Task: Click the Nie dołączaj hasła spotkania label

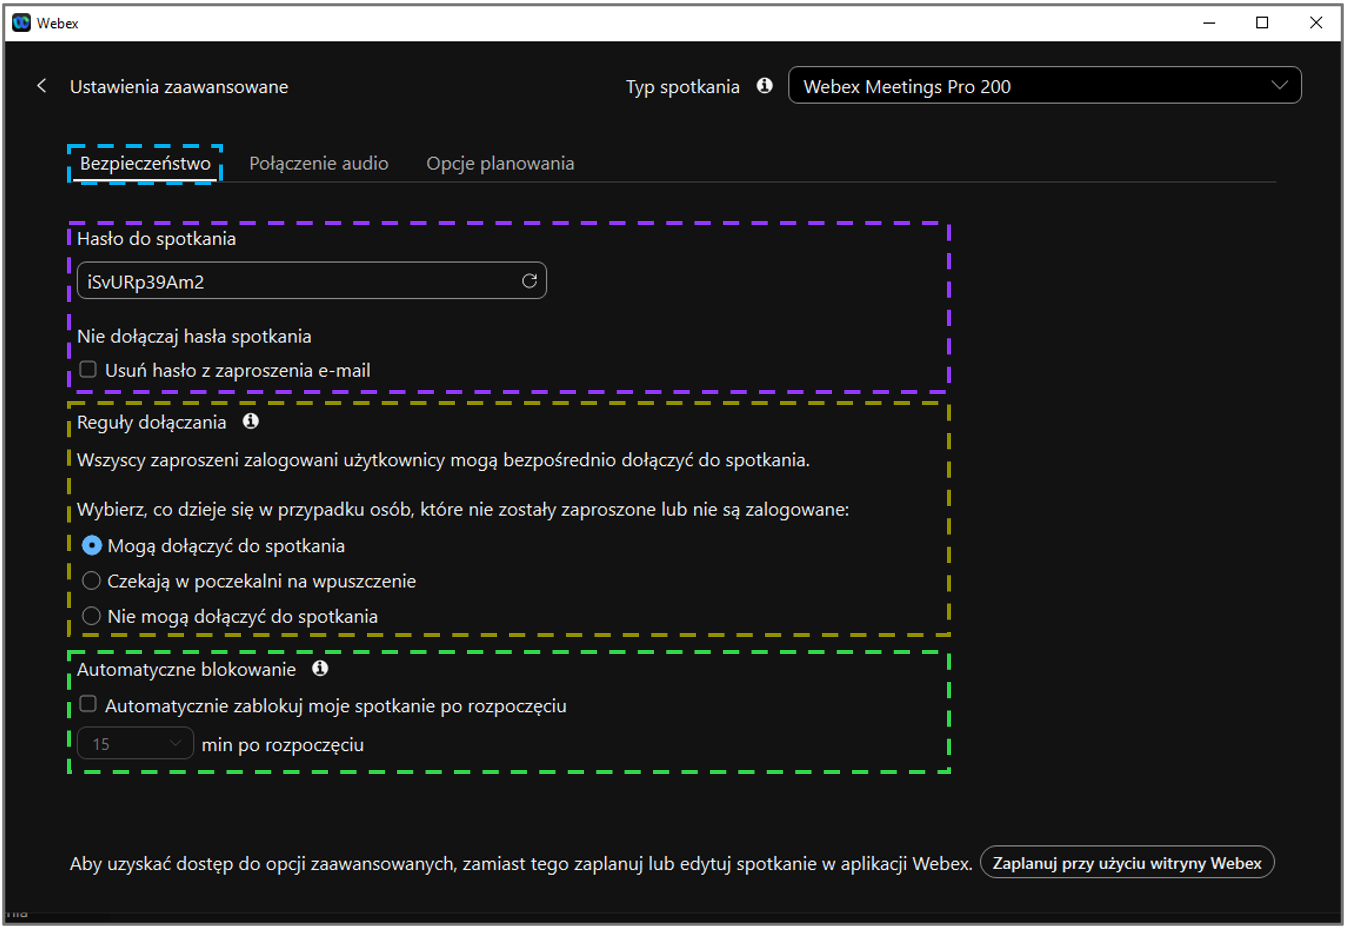Action: [x=194, y=337]
